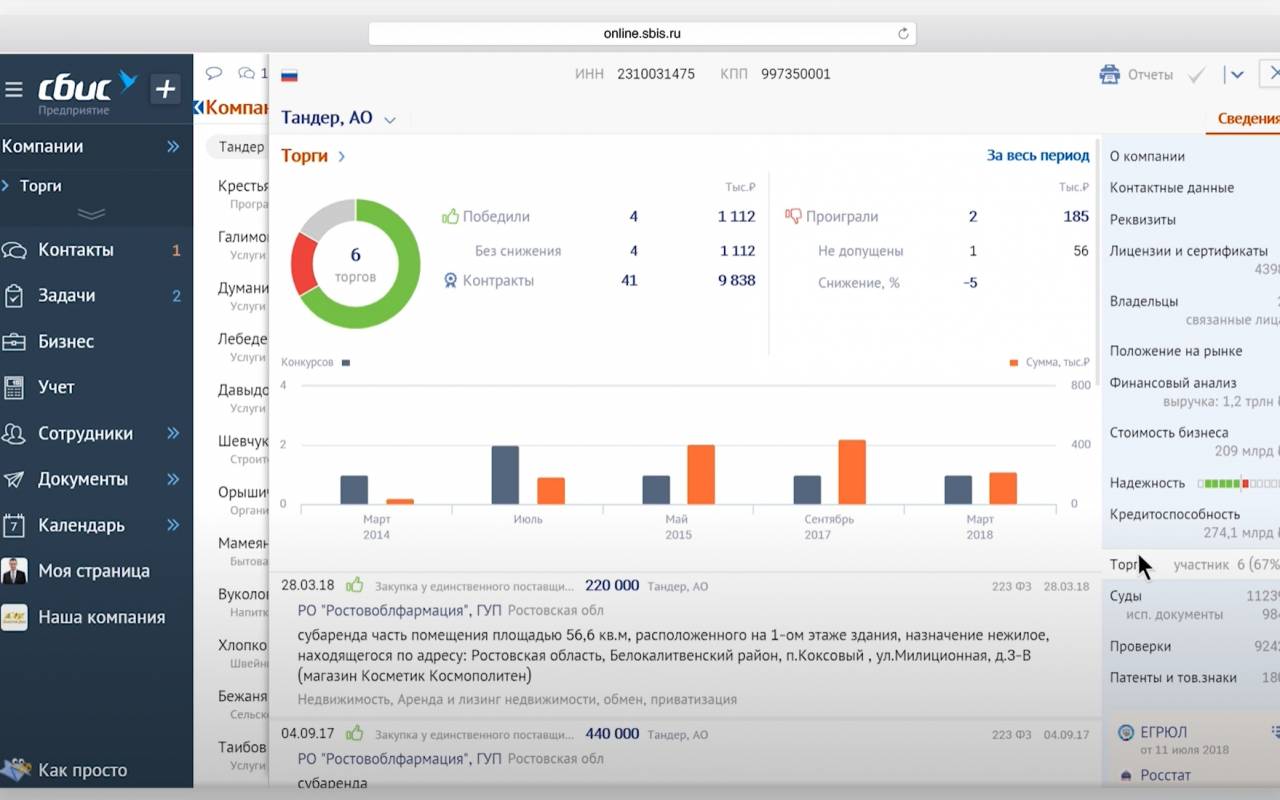This screenshot has height=800, width=1280.
Task: Click the Сотрудники people icon
Action: coord(14,434)
